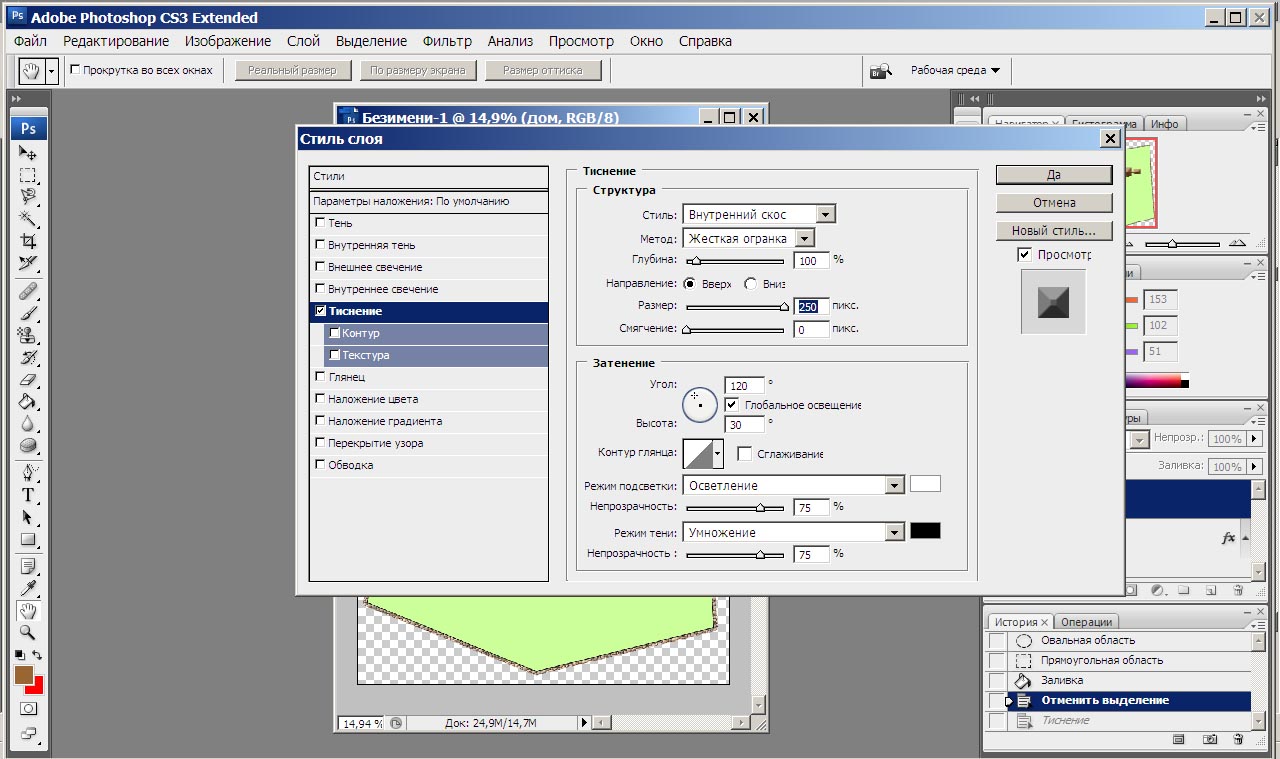Click the white highlight color swatch
1280x759 pixels.
[x=925, y=484]
